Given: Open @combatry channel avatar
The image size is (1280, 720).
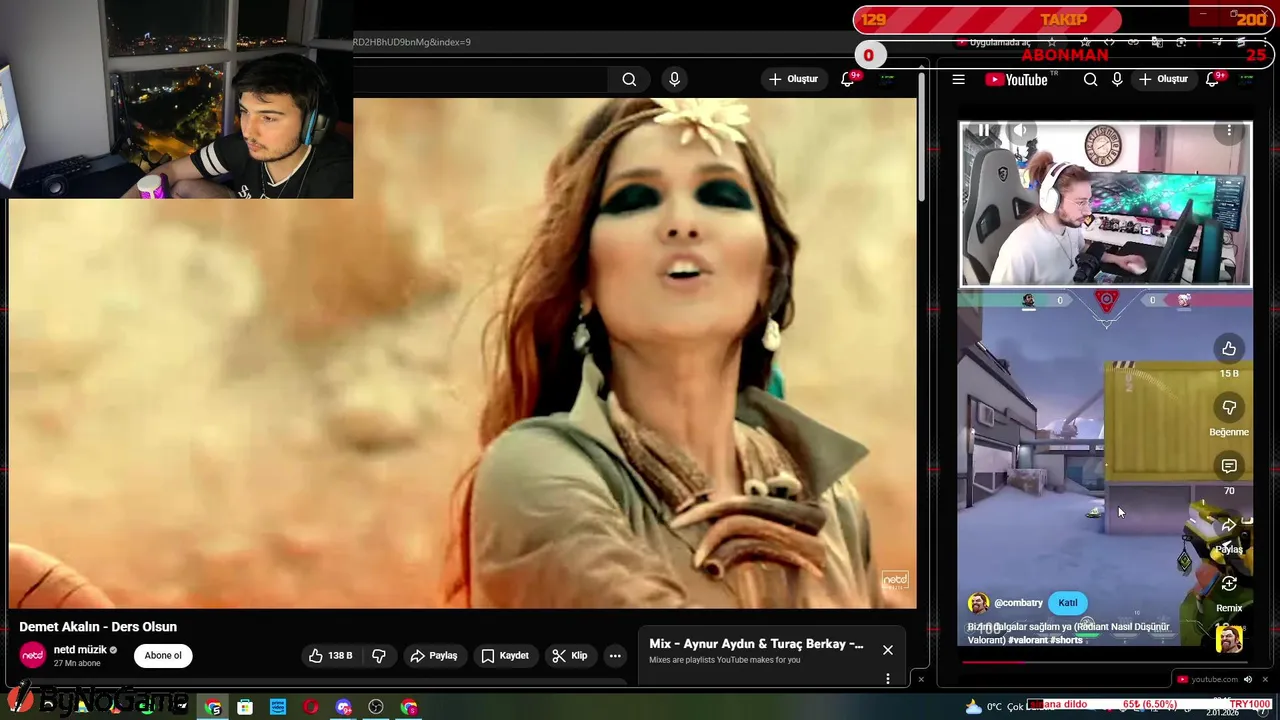Looking at the screenshot, I should click(978, 603).
